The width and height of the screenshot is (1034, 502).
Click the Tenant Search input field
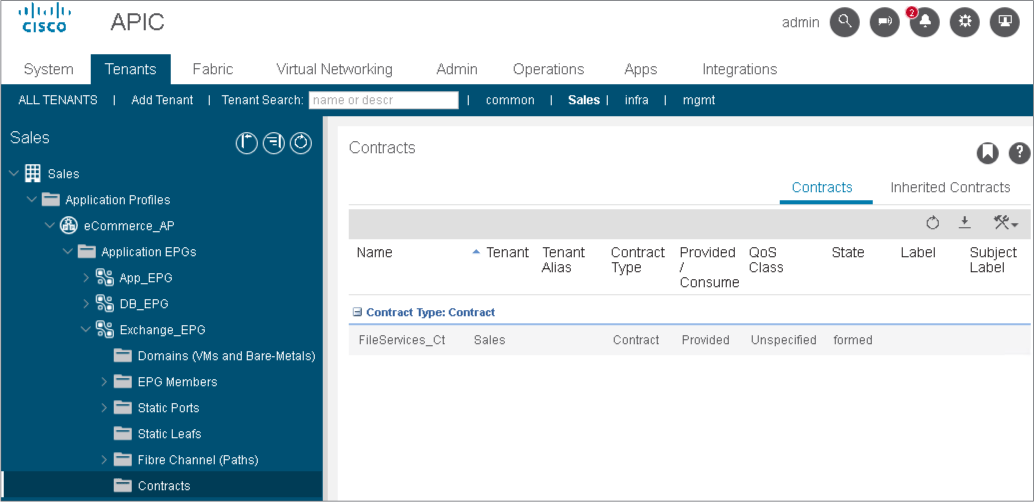click(x=383, y=100)
